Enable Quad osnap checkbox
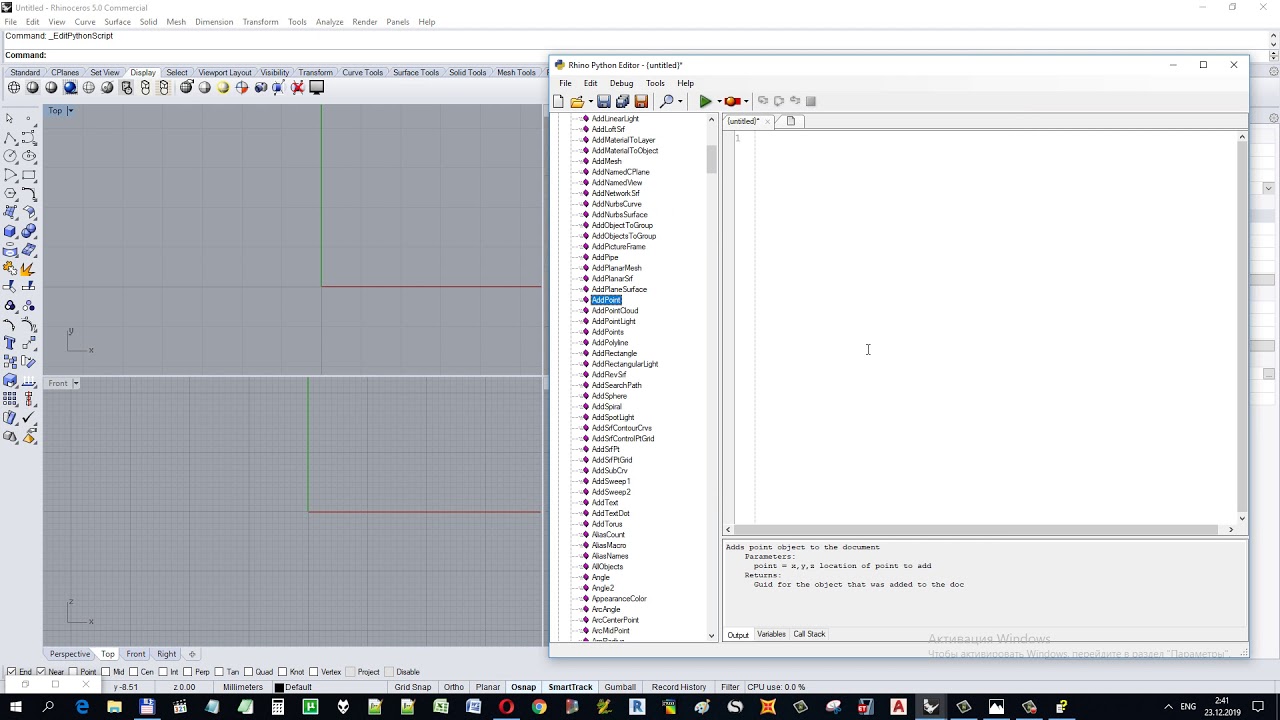The width and height of the screenshot is (1280, 720). pyautogui.click(x=247, y=672)
